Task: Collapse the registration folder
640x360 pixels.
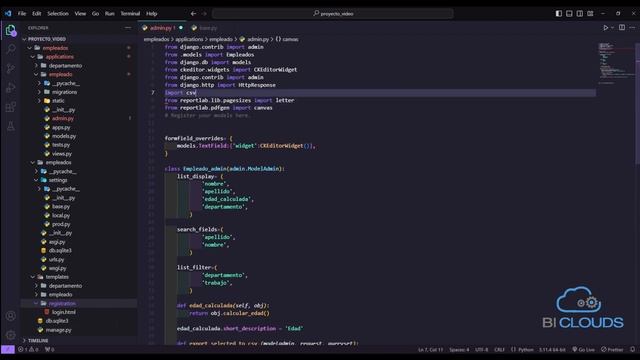Action: point(62,304)
